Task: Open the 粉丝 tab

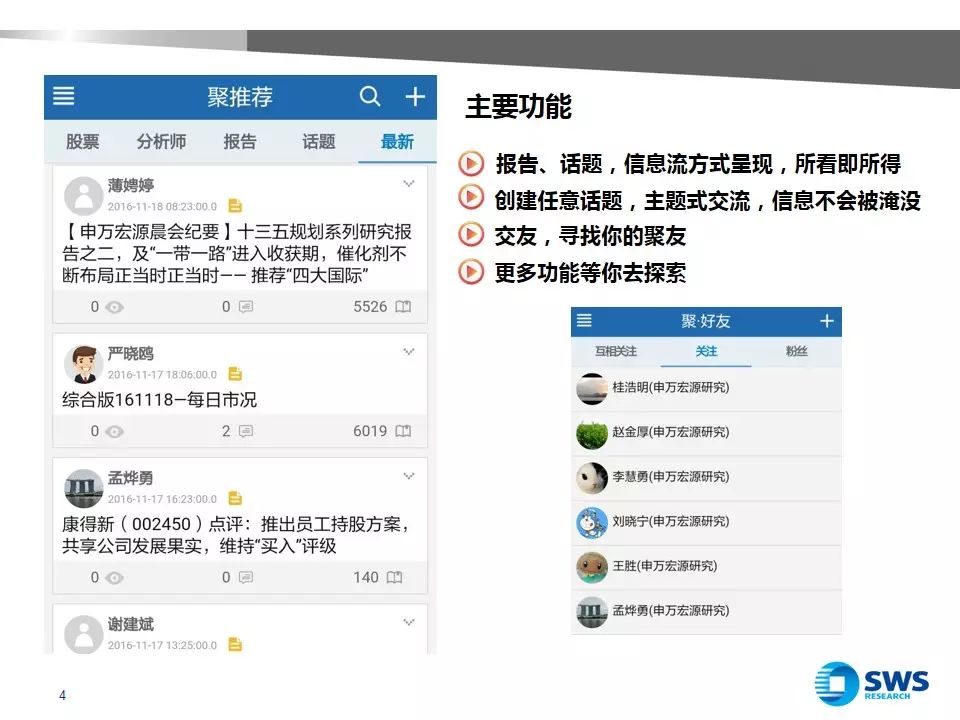Action: pos(797,351)
